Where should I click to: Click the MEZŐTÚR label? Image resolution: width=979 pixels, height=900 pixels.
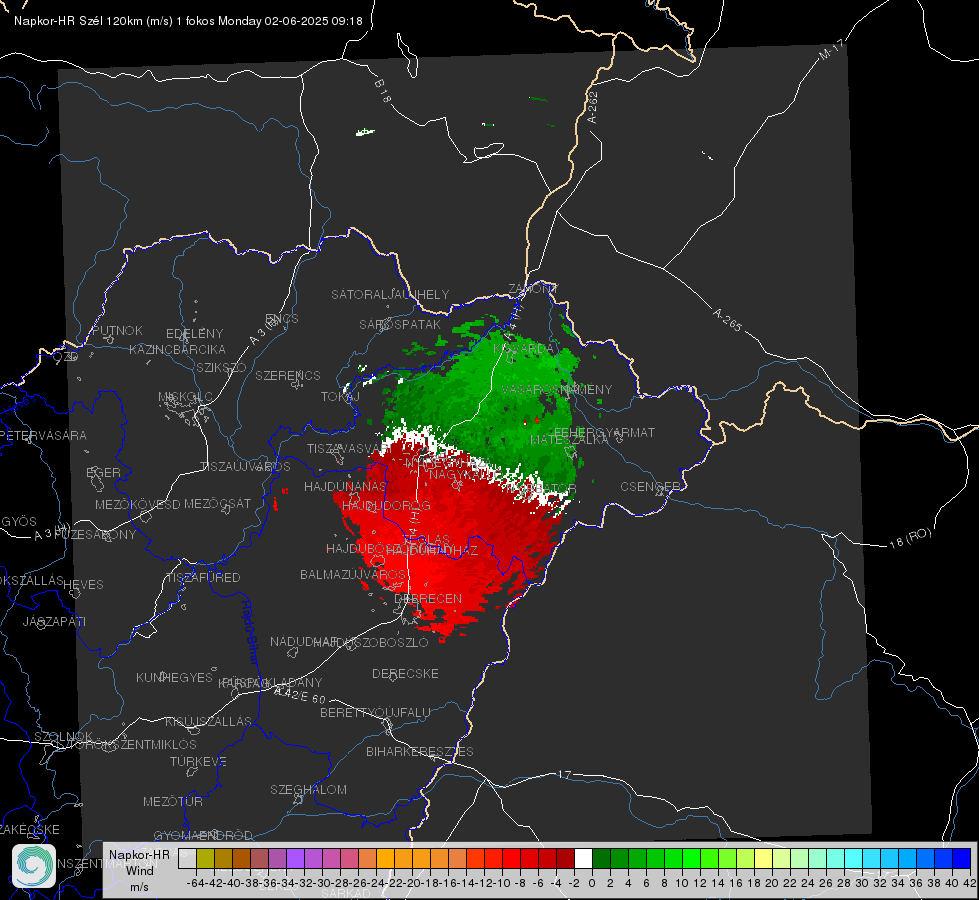click(173, 801)
